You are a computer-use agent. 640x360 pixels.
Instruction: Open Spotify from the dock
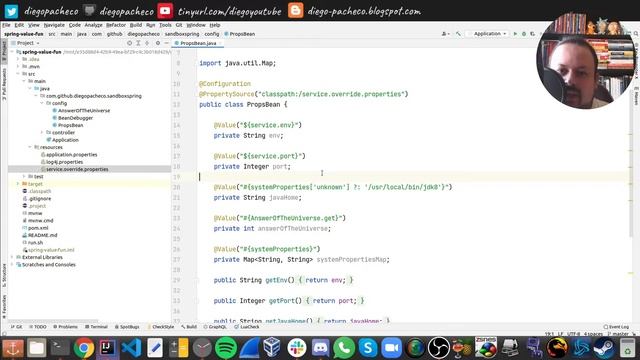coord(226,348)
